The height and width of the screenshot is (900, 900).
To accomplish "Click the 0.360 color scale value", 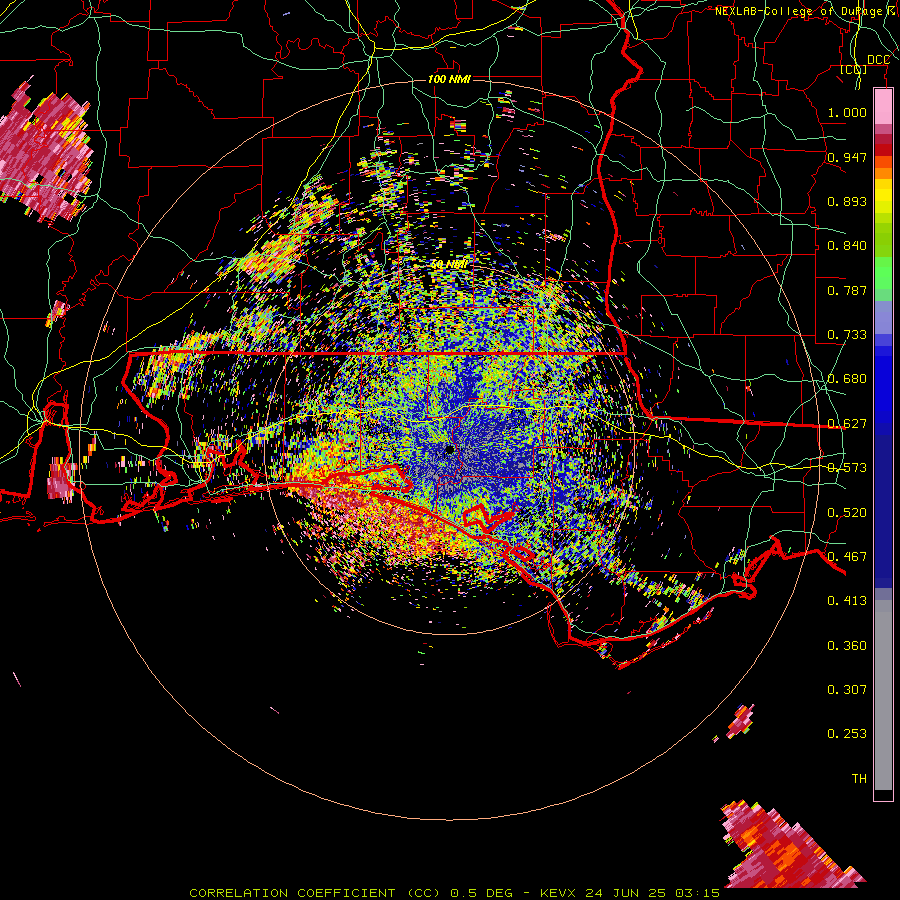I will click(x=847, y=646).
